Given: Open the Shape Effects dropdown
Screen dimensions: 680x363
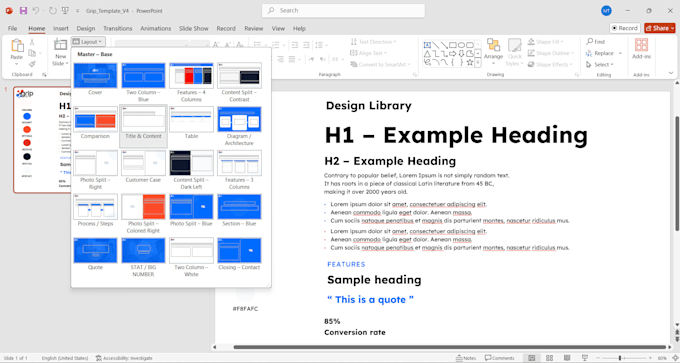Looking at the screenshot, I should (550, 65).
